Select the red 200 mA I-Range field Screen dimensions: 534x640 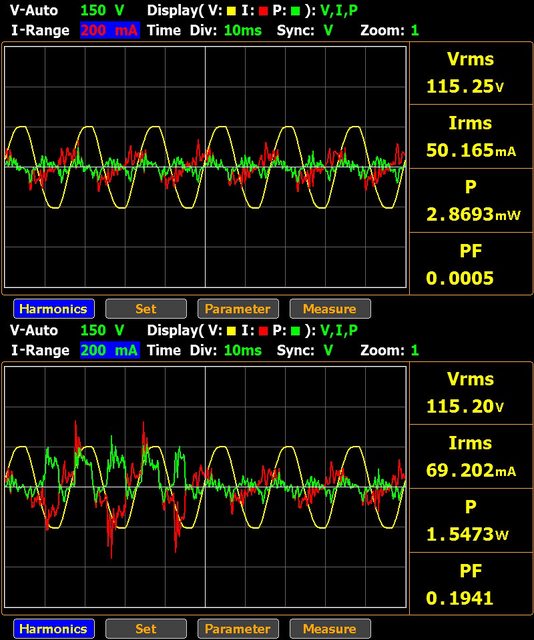pos(110,30)
